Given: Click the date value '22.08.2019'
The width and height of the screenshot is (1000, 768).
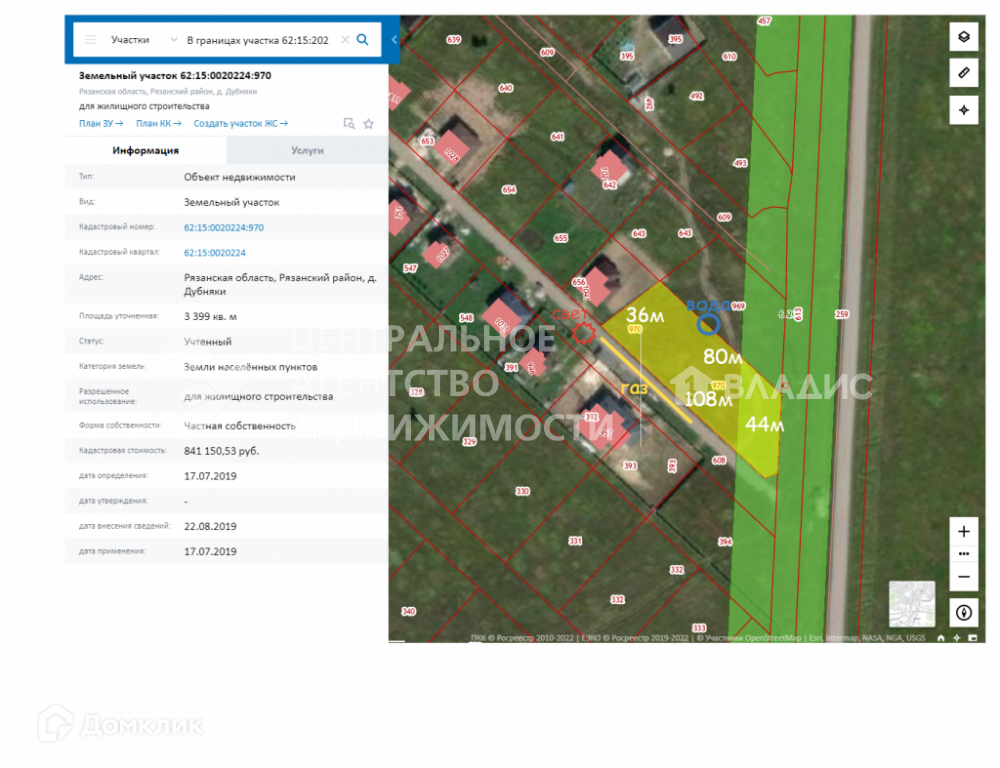Looking at the screenshot, I should (210, 526).
